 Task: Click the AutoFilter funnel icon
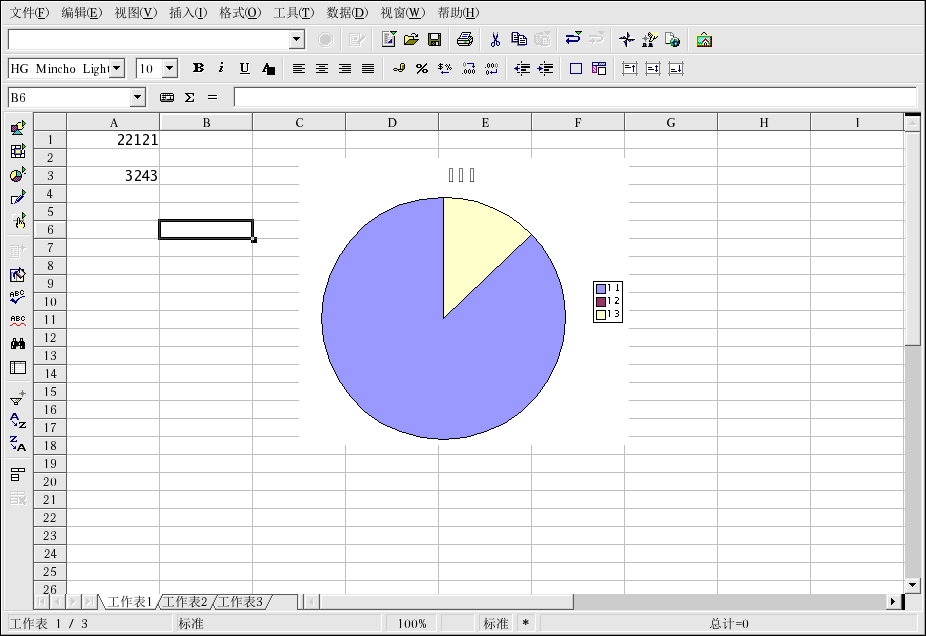coord(18,397)
